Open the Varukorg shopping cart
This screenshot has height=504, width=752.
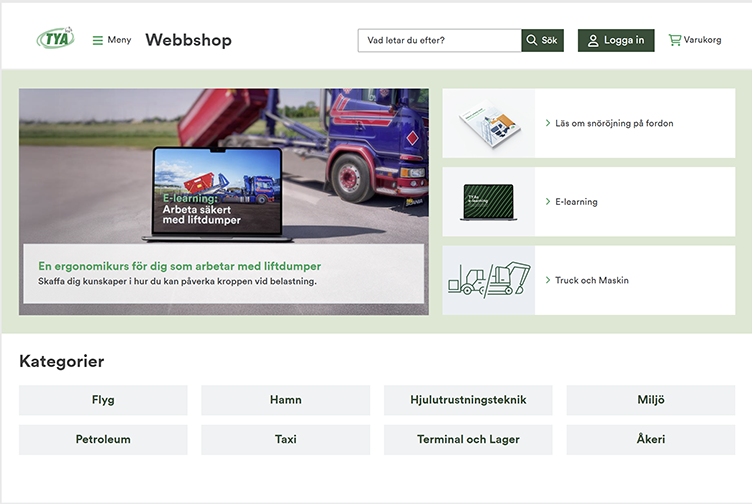click(x=694, y=41)
